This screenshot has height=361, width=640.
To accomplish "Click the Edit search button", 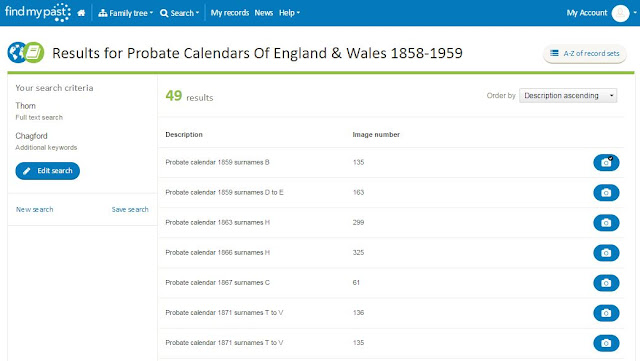I will click(48, 171).
